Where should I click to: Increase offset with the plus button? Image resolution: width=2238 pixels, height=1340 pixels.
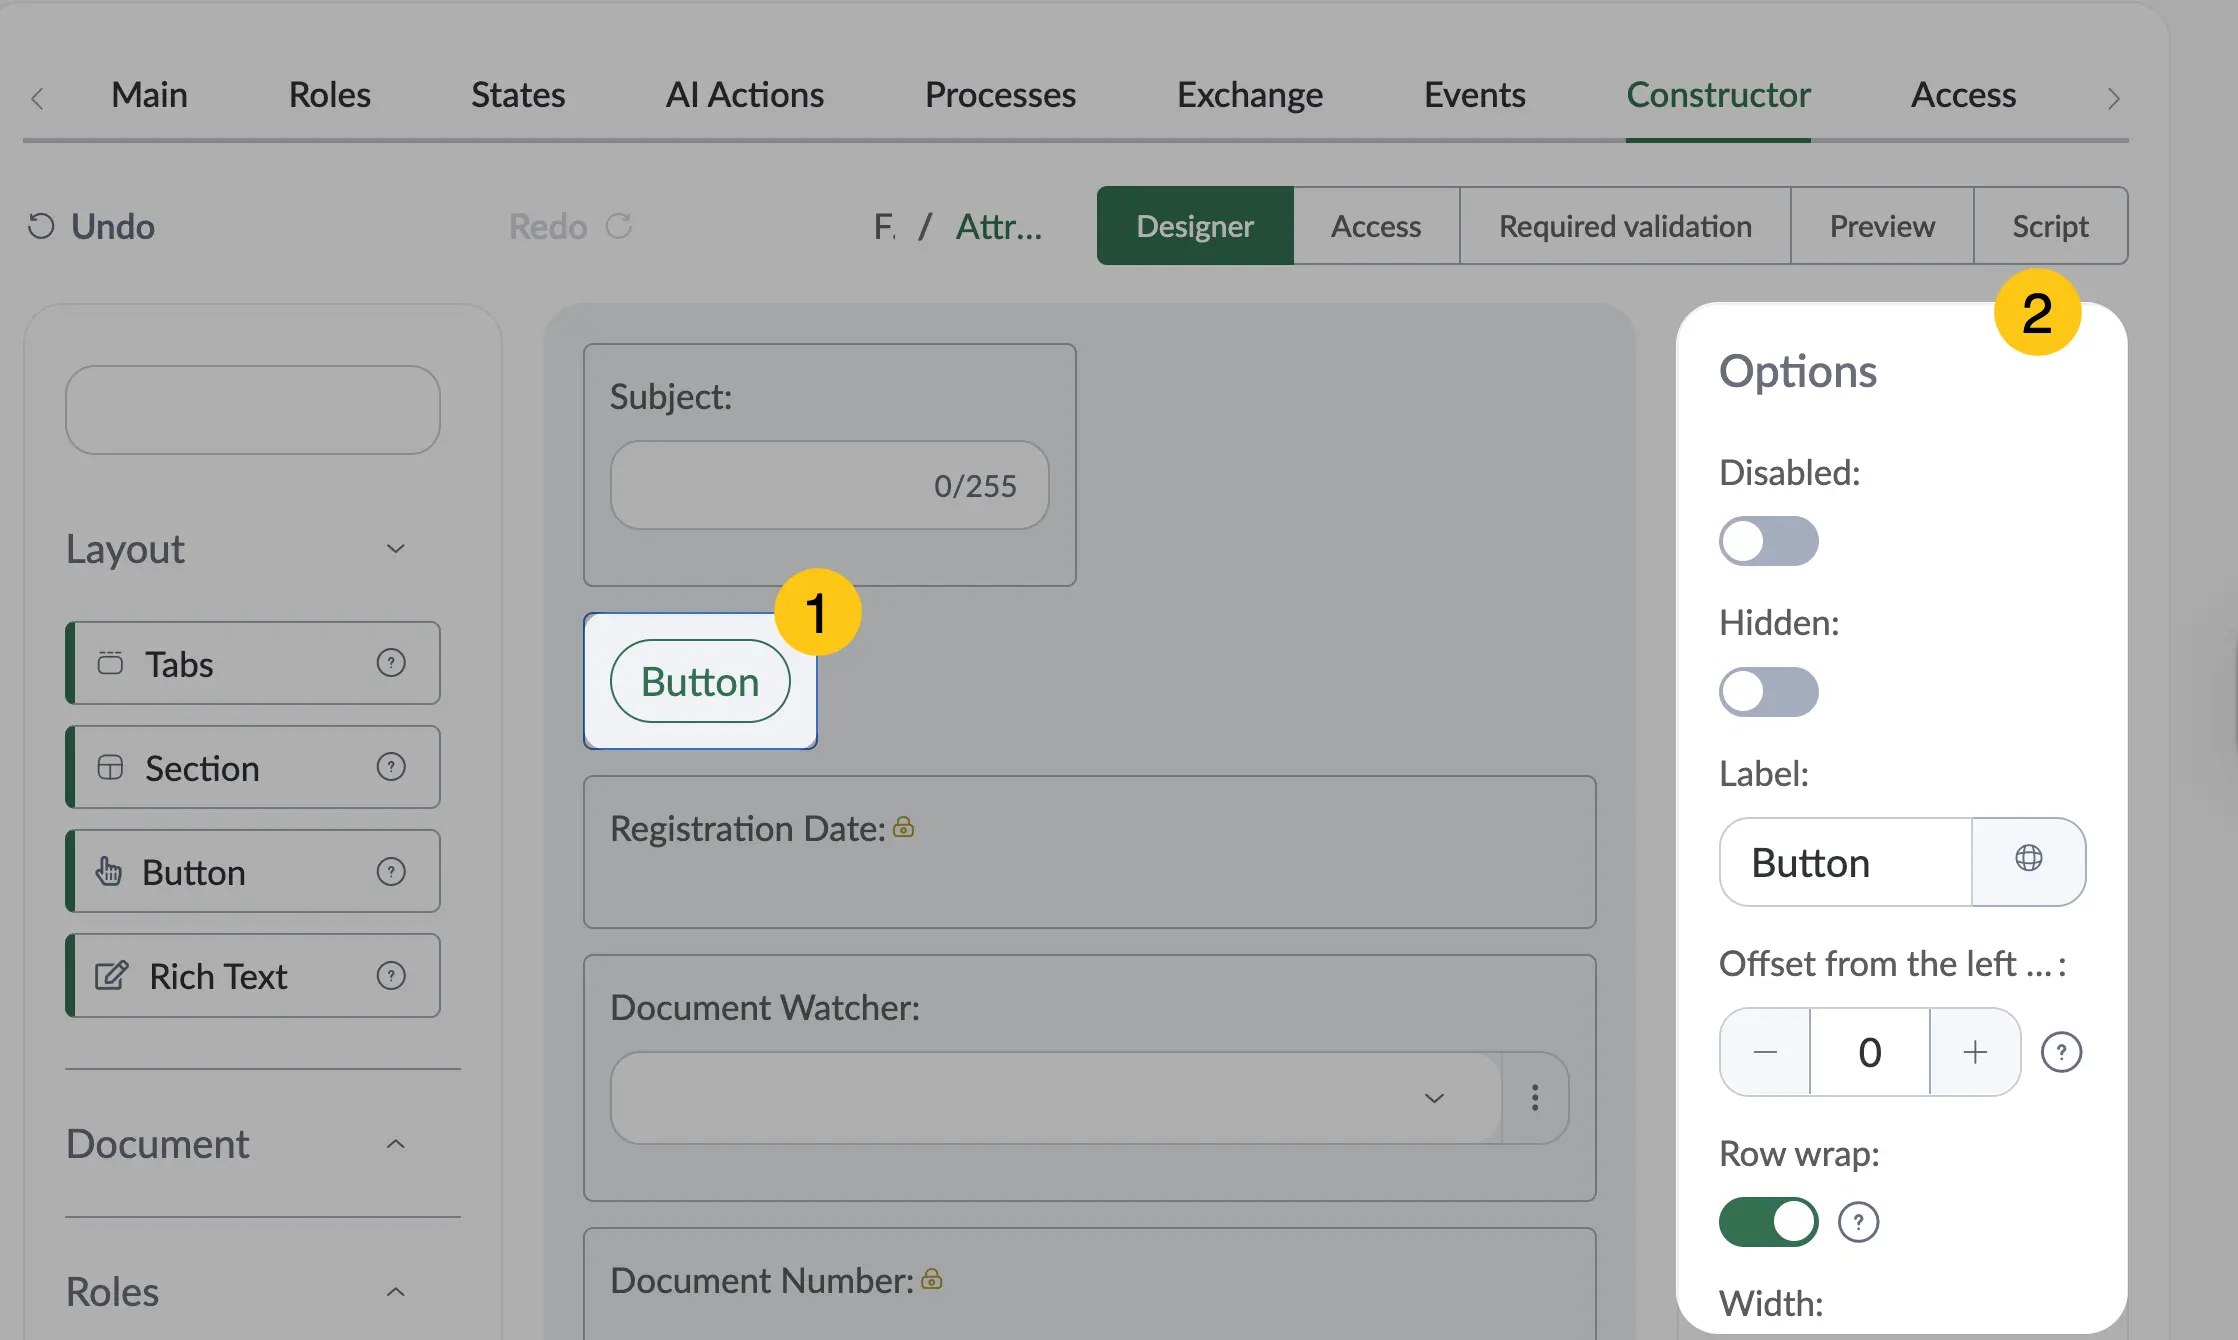pyautogui.click(x=1975, y=1052)
